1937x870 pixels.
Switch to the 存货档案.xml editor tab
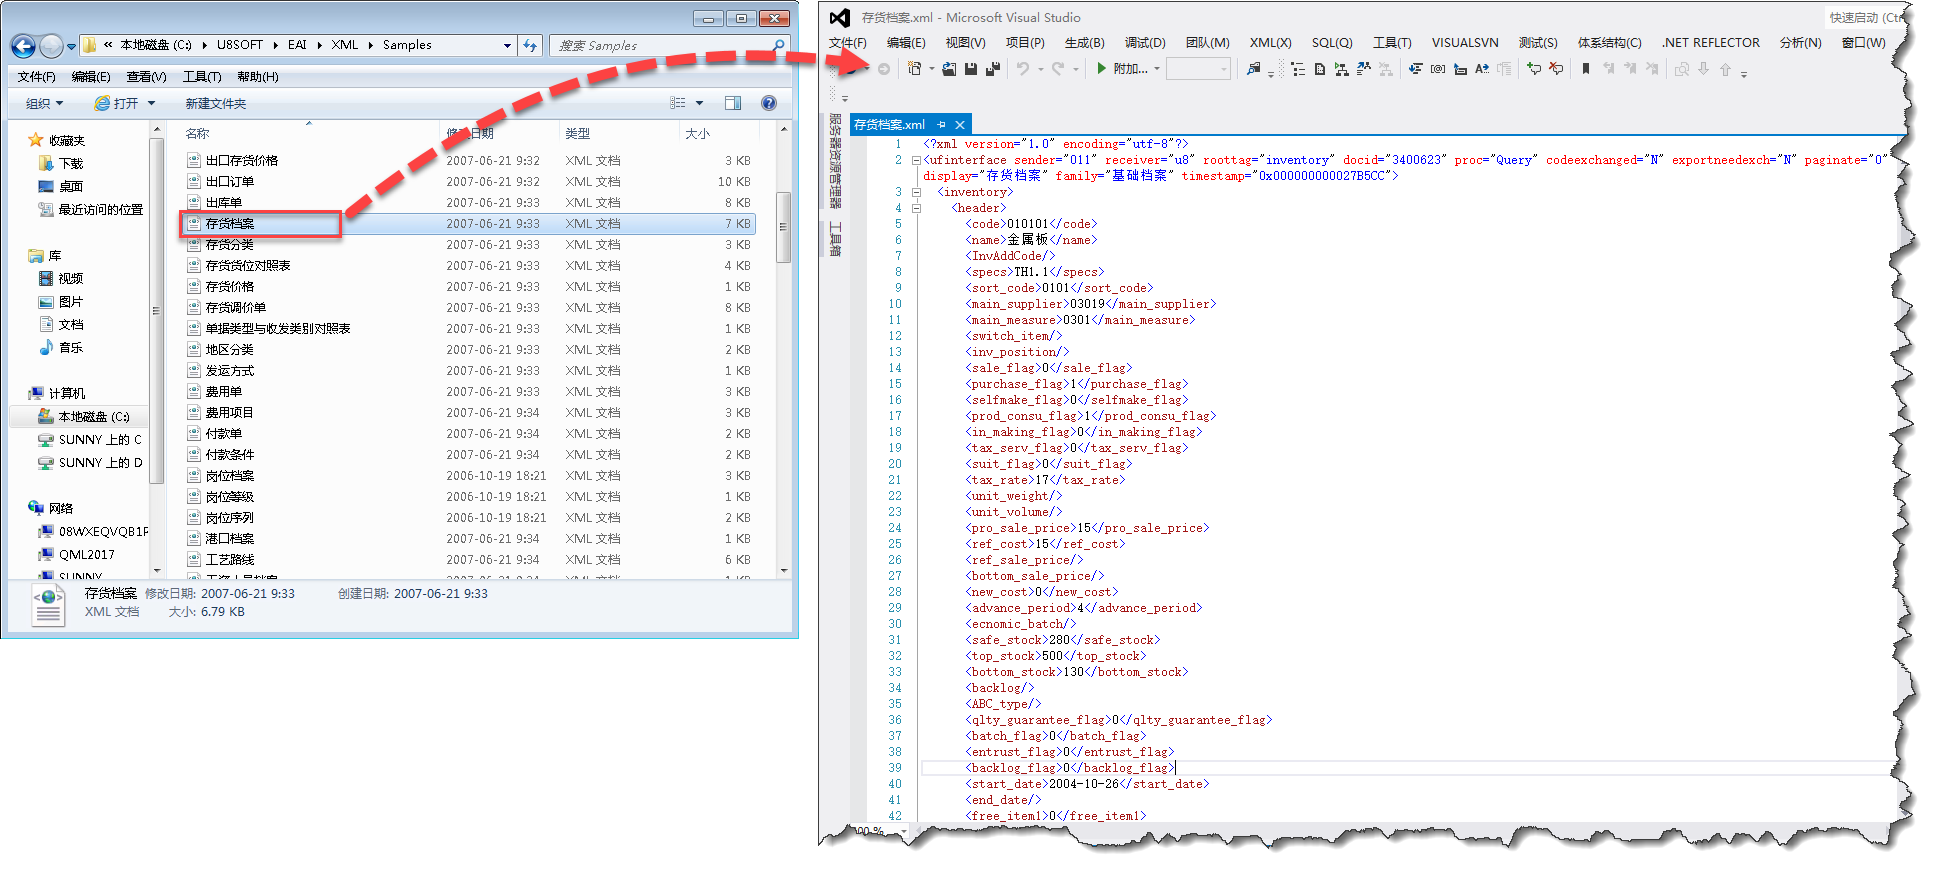tap(890, 125)
